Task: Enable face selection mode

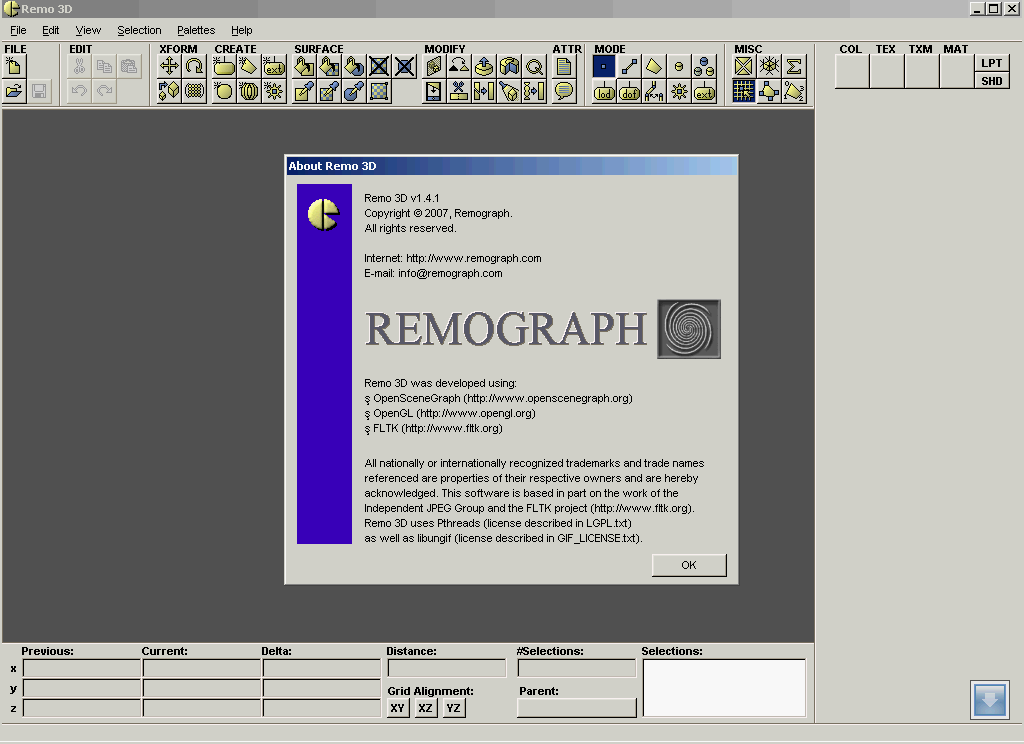Action: pos(654,66)
